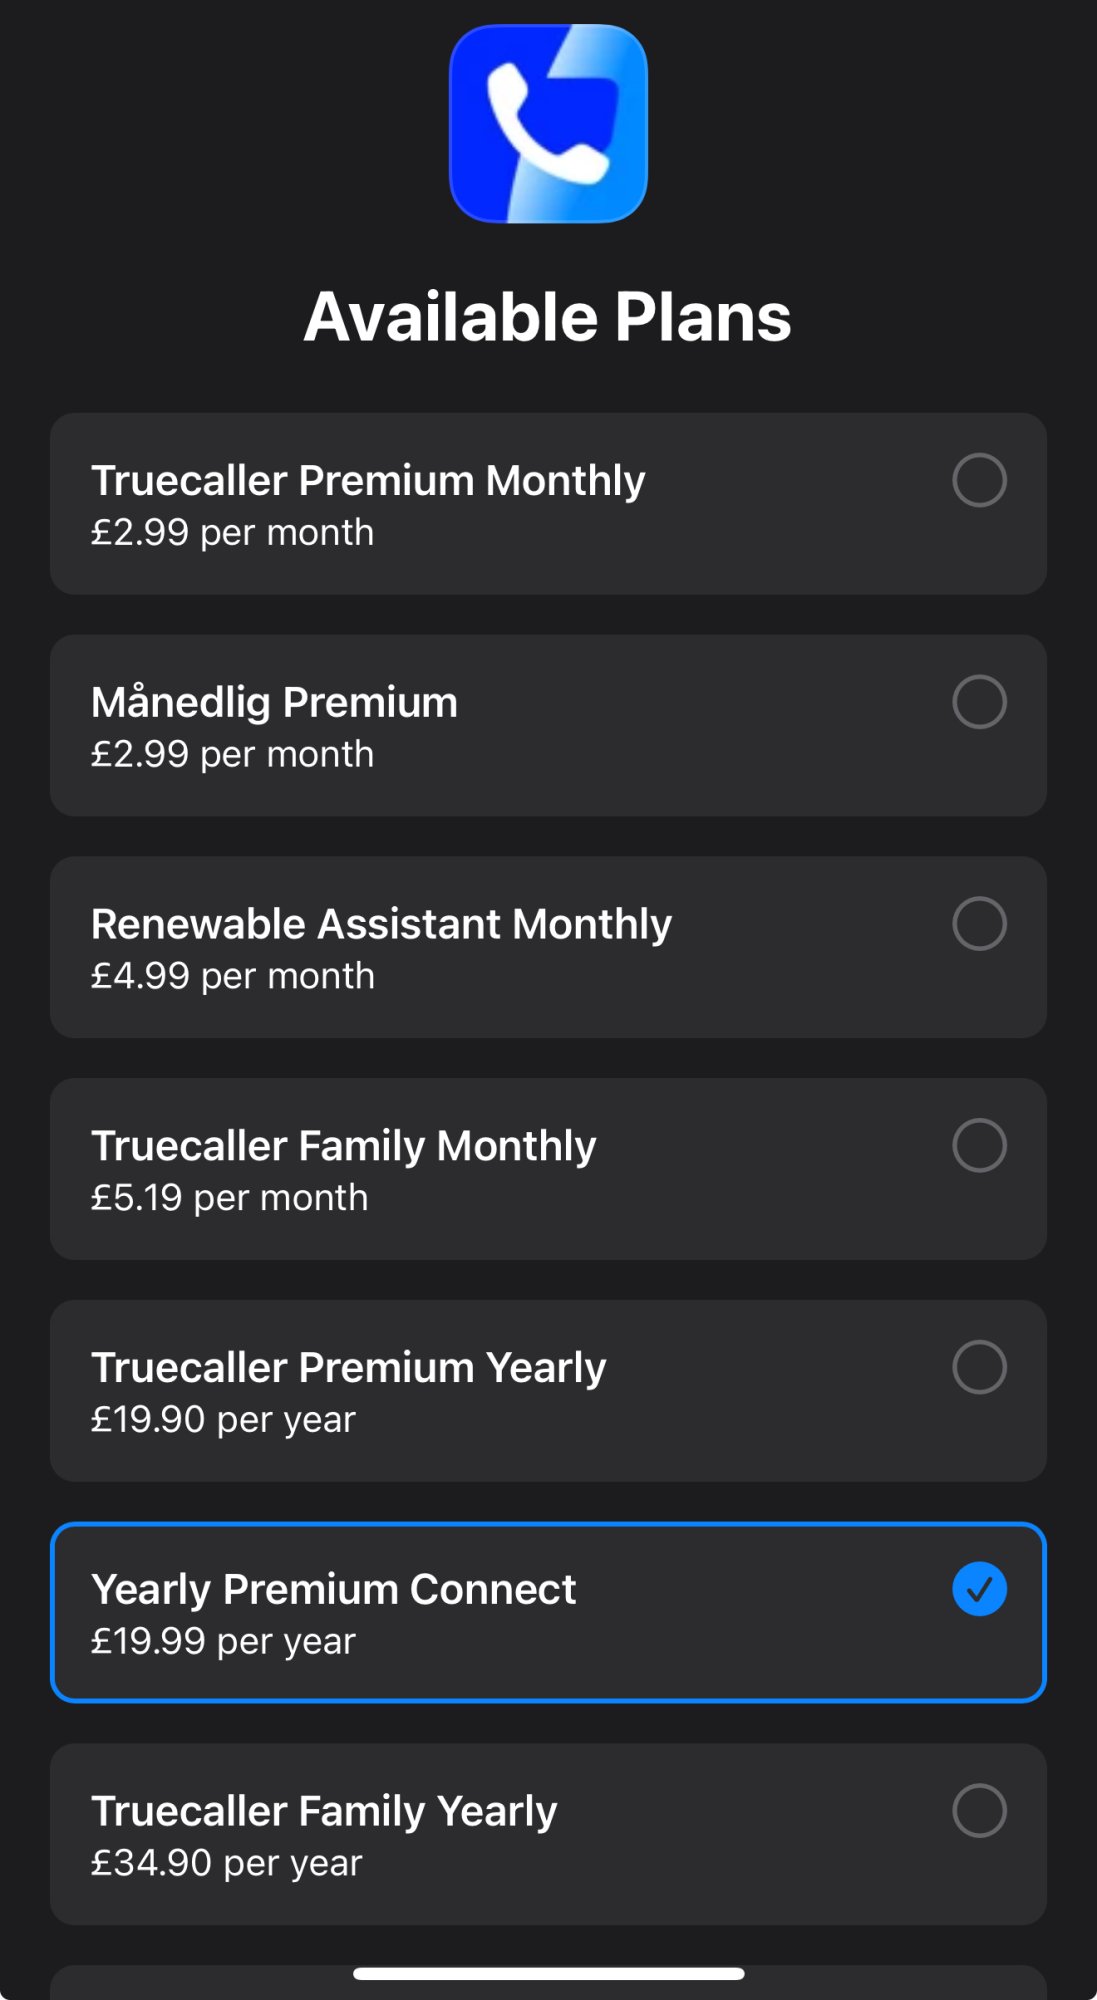This screenshot has height=2000, width=1097.
Task: Select Truecaller Family Monthly radio button
Action: coord(979,1145)
